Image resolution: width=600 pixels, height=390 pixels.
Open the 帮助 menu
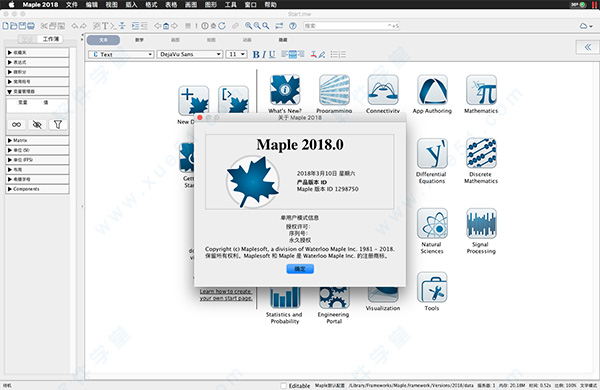pyautogui.click(x=271, y=5)
